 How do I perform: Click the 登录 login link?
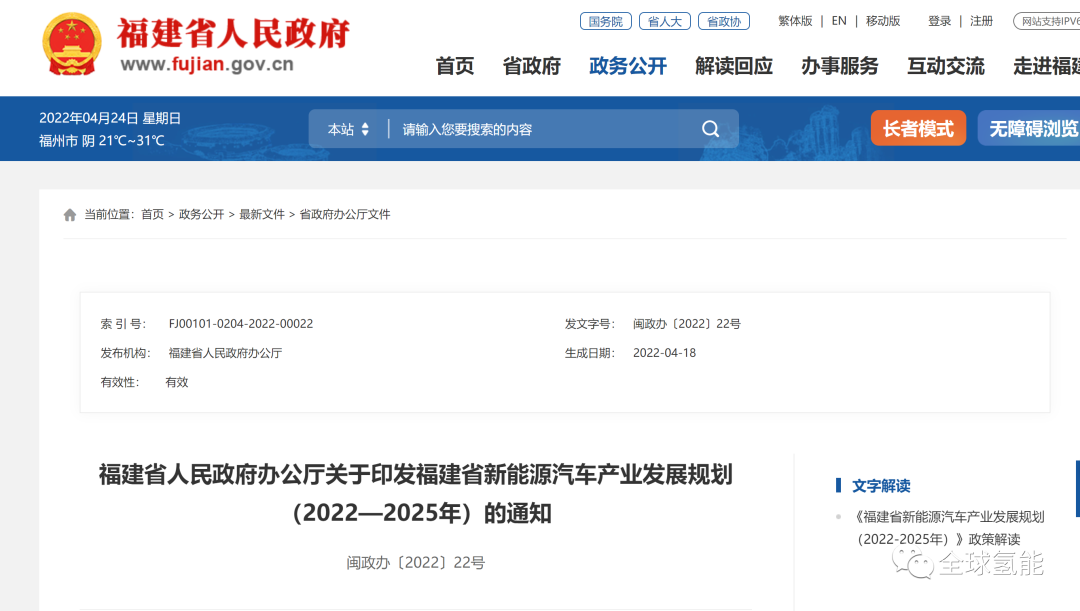(939, 21)
